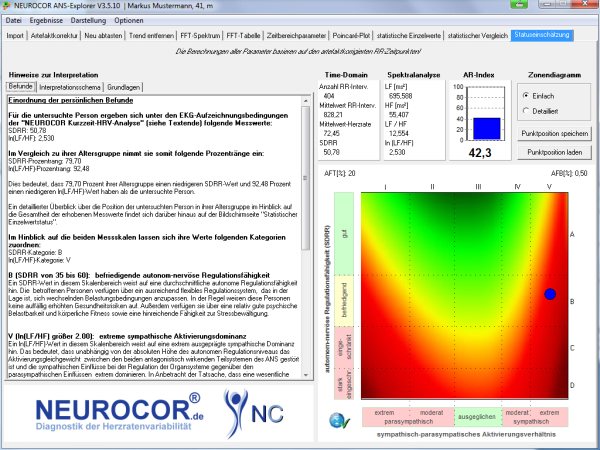The width and height of the screenshot is (600, 450).
Task: Switch to the Import tab
Action: [x=15, y=36]
